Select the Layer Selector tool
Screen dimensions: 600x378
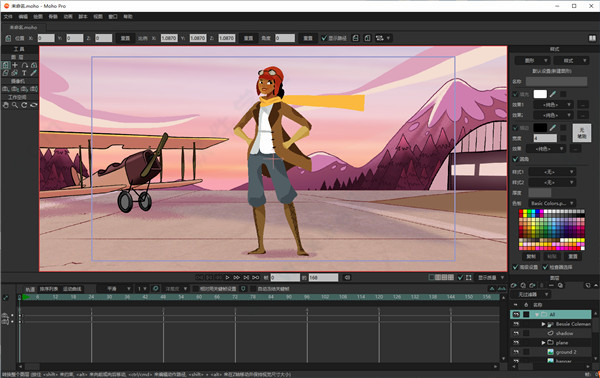click(x=15, y=73)
